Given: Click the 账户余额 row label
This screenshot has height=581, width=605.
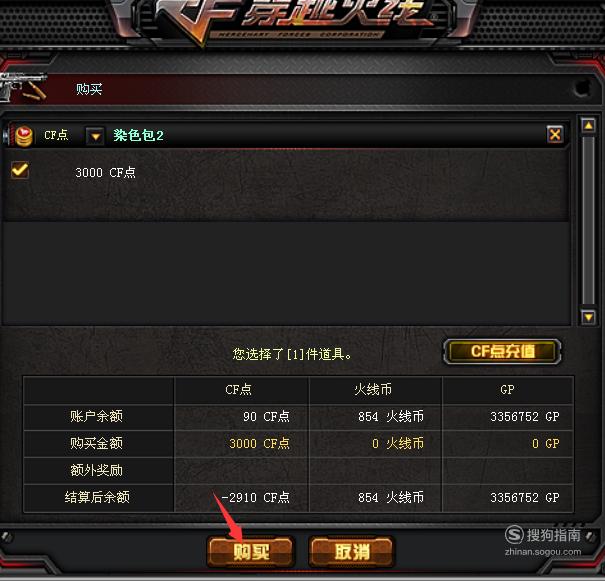Looking at the screenshot, I should [x=96, y=416].
